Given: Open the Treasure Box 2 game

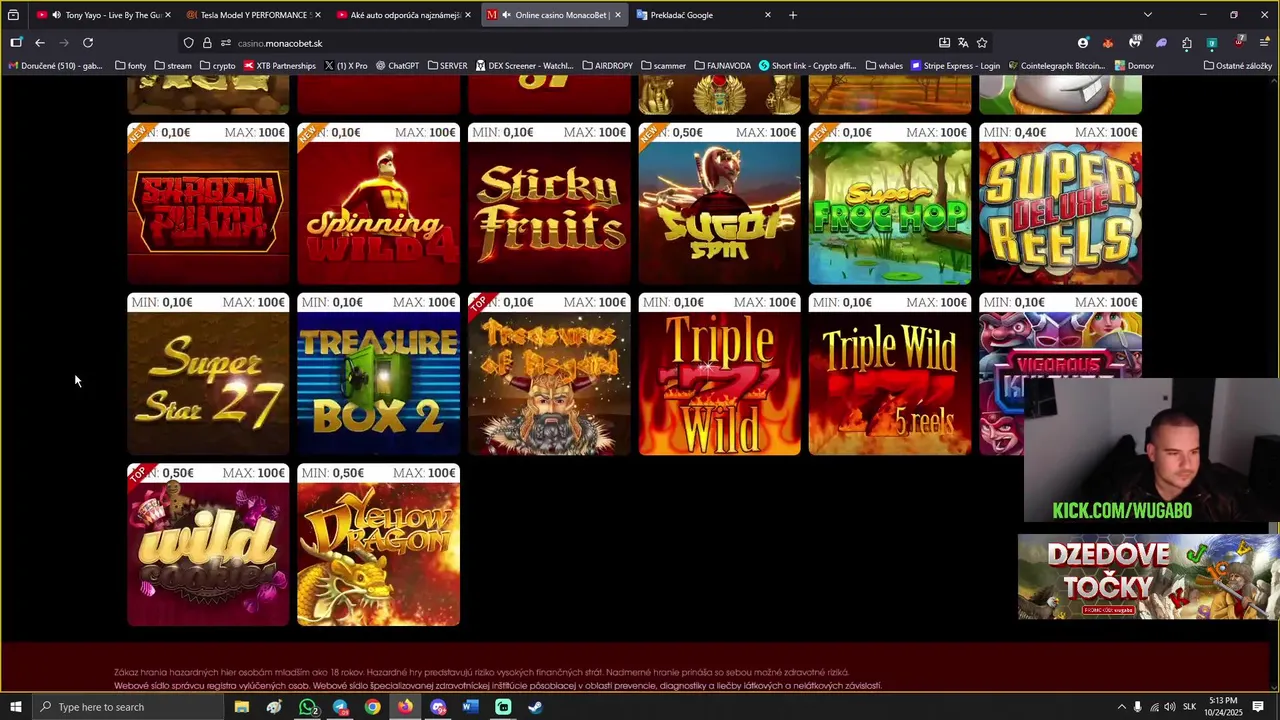Looking at the screenshot, I should click(379, 374).
